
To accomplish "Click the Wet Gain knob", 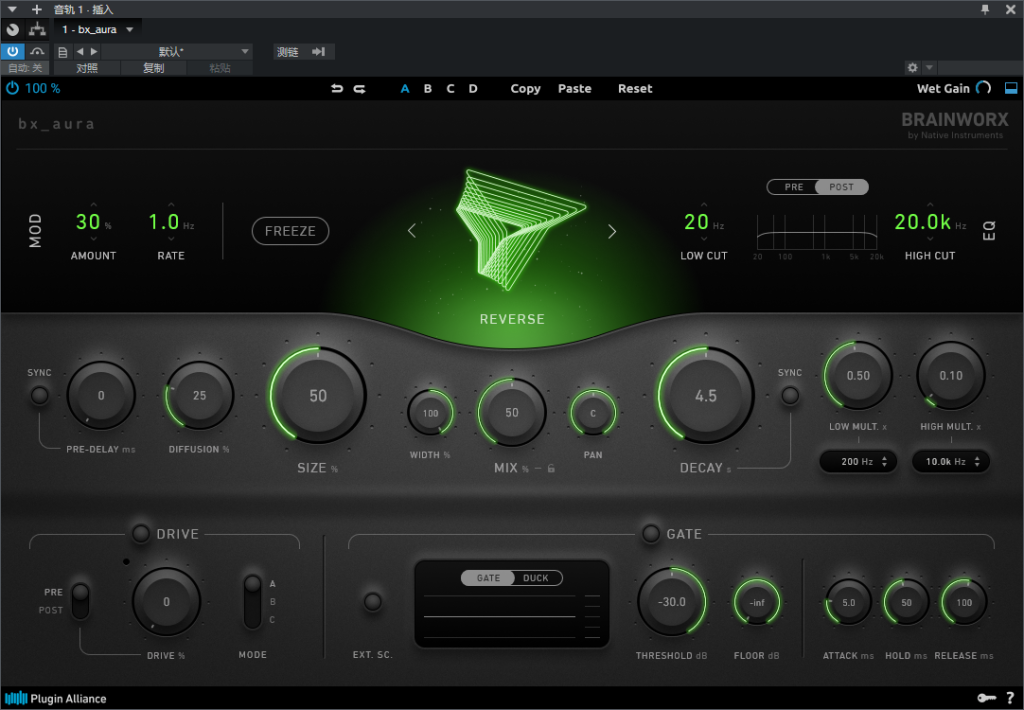I will pyautogui.click(x=984, y=88).
